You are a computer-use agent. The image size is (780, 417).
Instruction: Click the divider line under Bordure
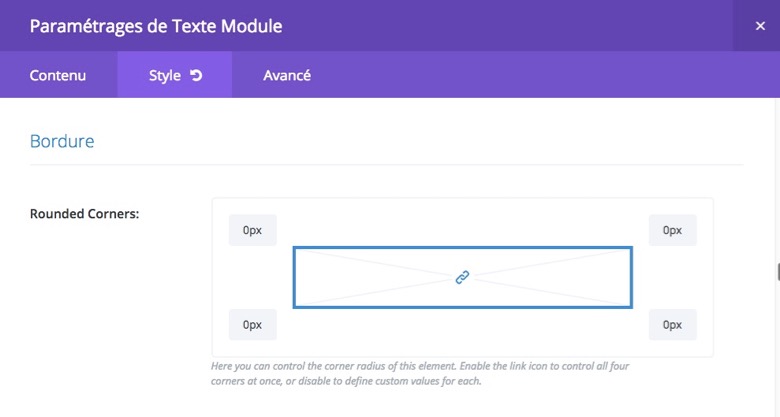click(x=387, y=164)
